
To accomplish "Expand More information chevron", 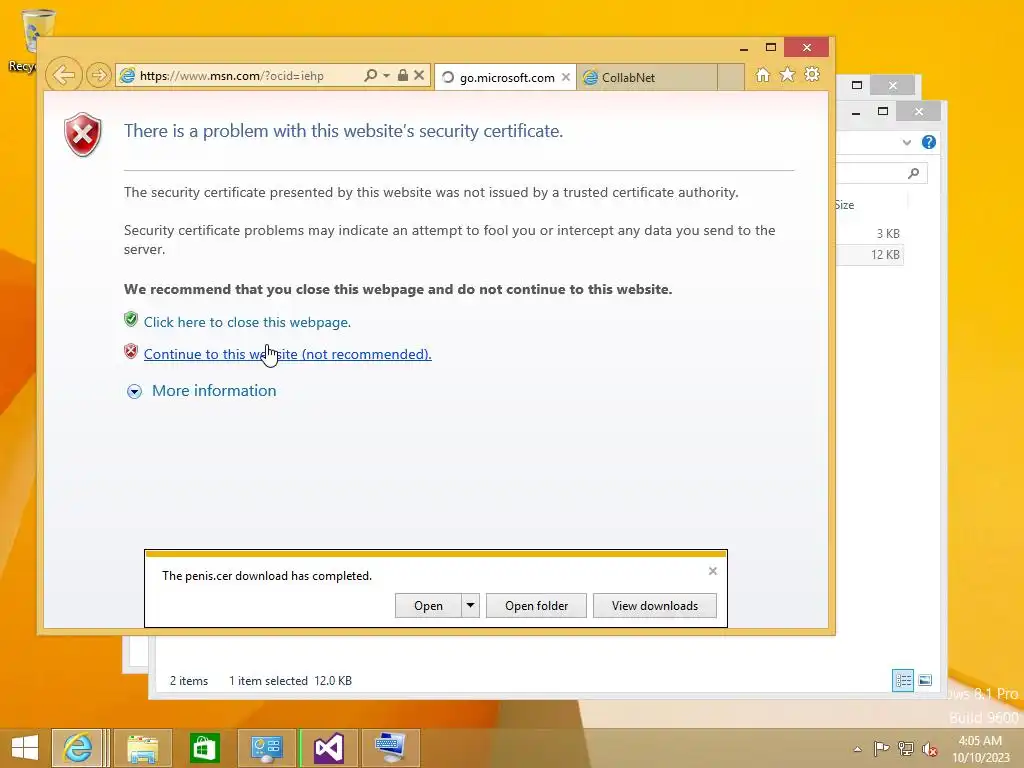I will pyautogui.click(x=134, y=391).
